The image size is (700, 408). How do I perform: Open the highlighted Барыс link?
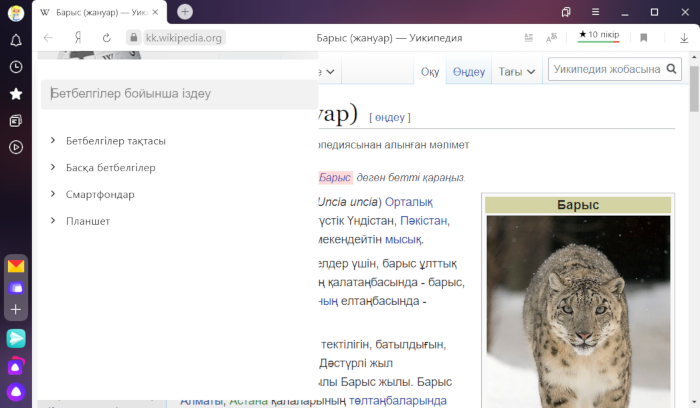[x=335, y=178]
